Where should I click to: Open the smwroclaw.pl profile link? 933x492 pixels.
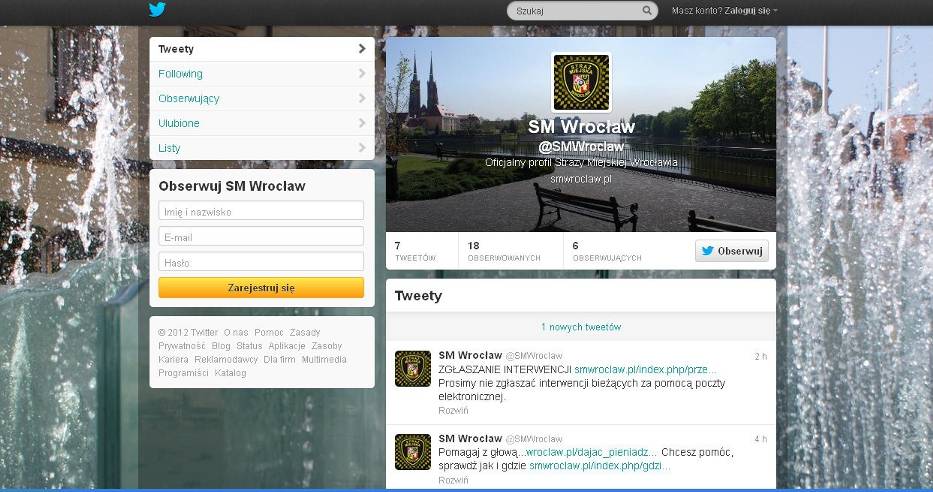click(x=581, y=178)
